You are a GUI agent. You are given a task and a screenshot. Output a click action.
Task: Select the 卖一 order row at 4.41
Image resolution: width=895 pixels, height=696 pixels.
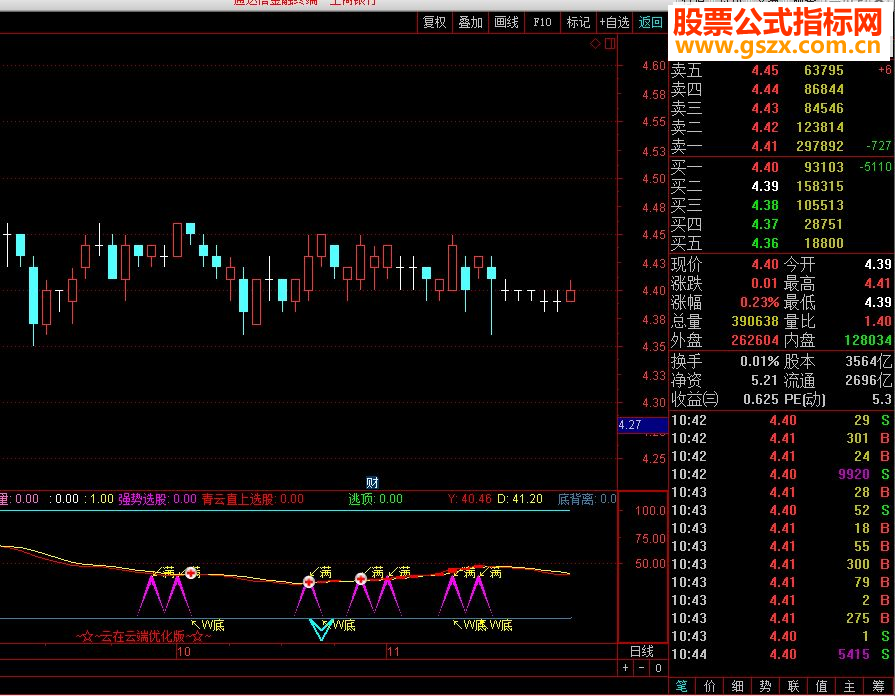781,146
